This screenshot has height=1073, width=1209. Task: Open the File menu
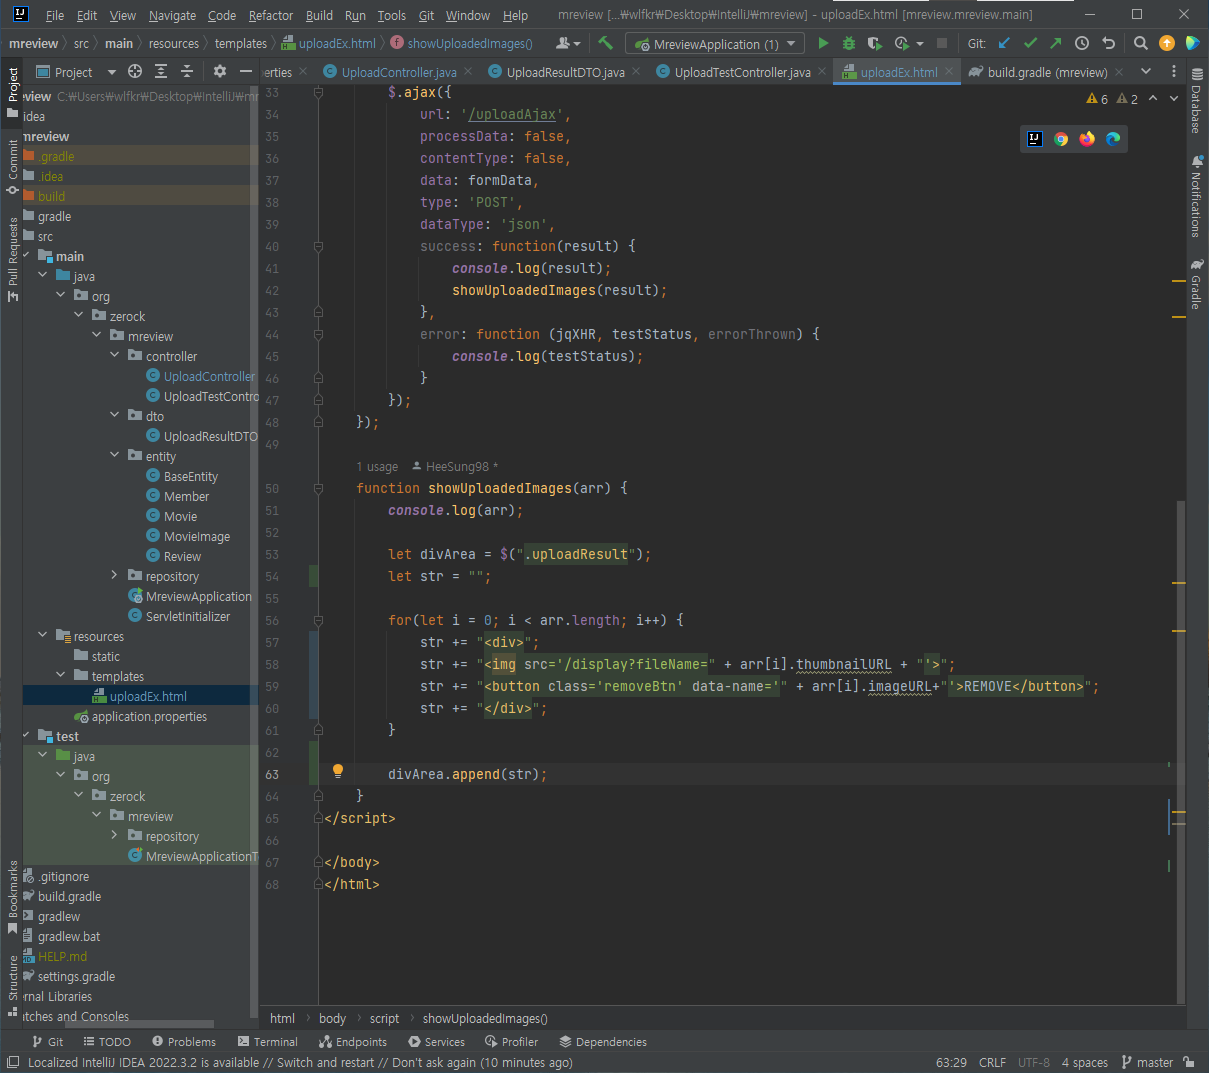(55, 15)
